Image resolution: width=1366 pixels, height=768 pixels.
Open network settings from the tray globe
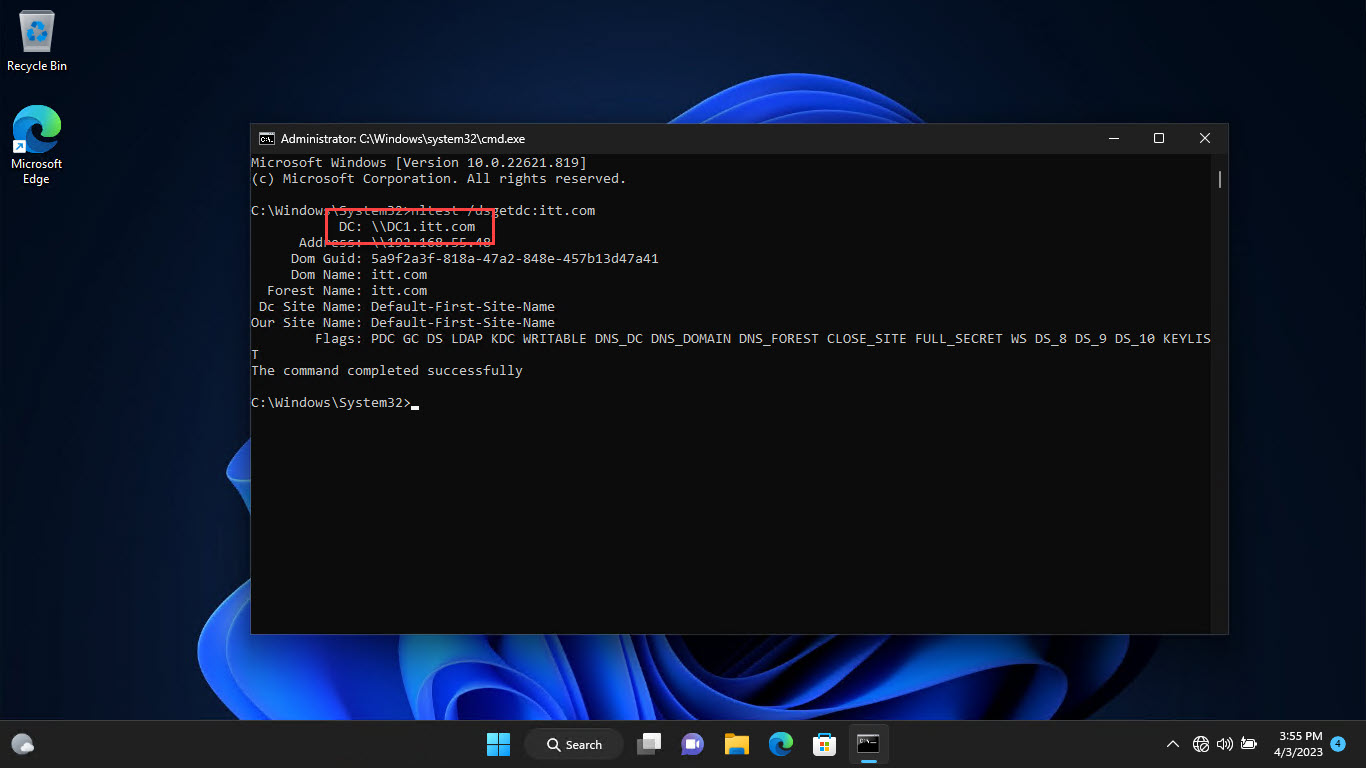(x=1200, y=744)
